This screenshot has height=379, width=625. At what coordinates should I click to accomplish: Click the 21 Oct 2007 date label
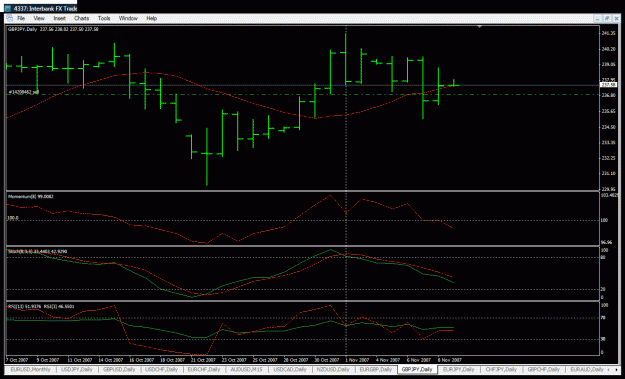(203, 359)
